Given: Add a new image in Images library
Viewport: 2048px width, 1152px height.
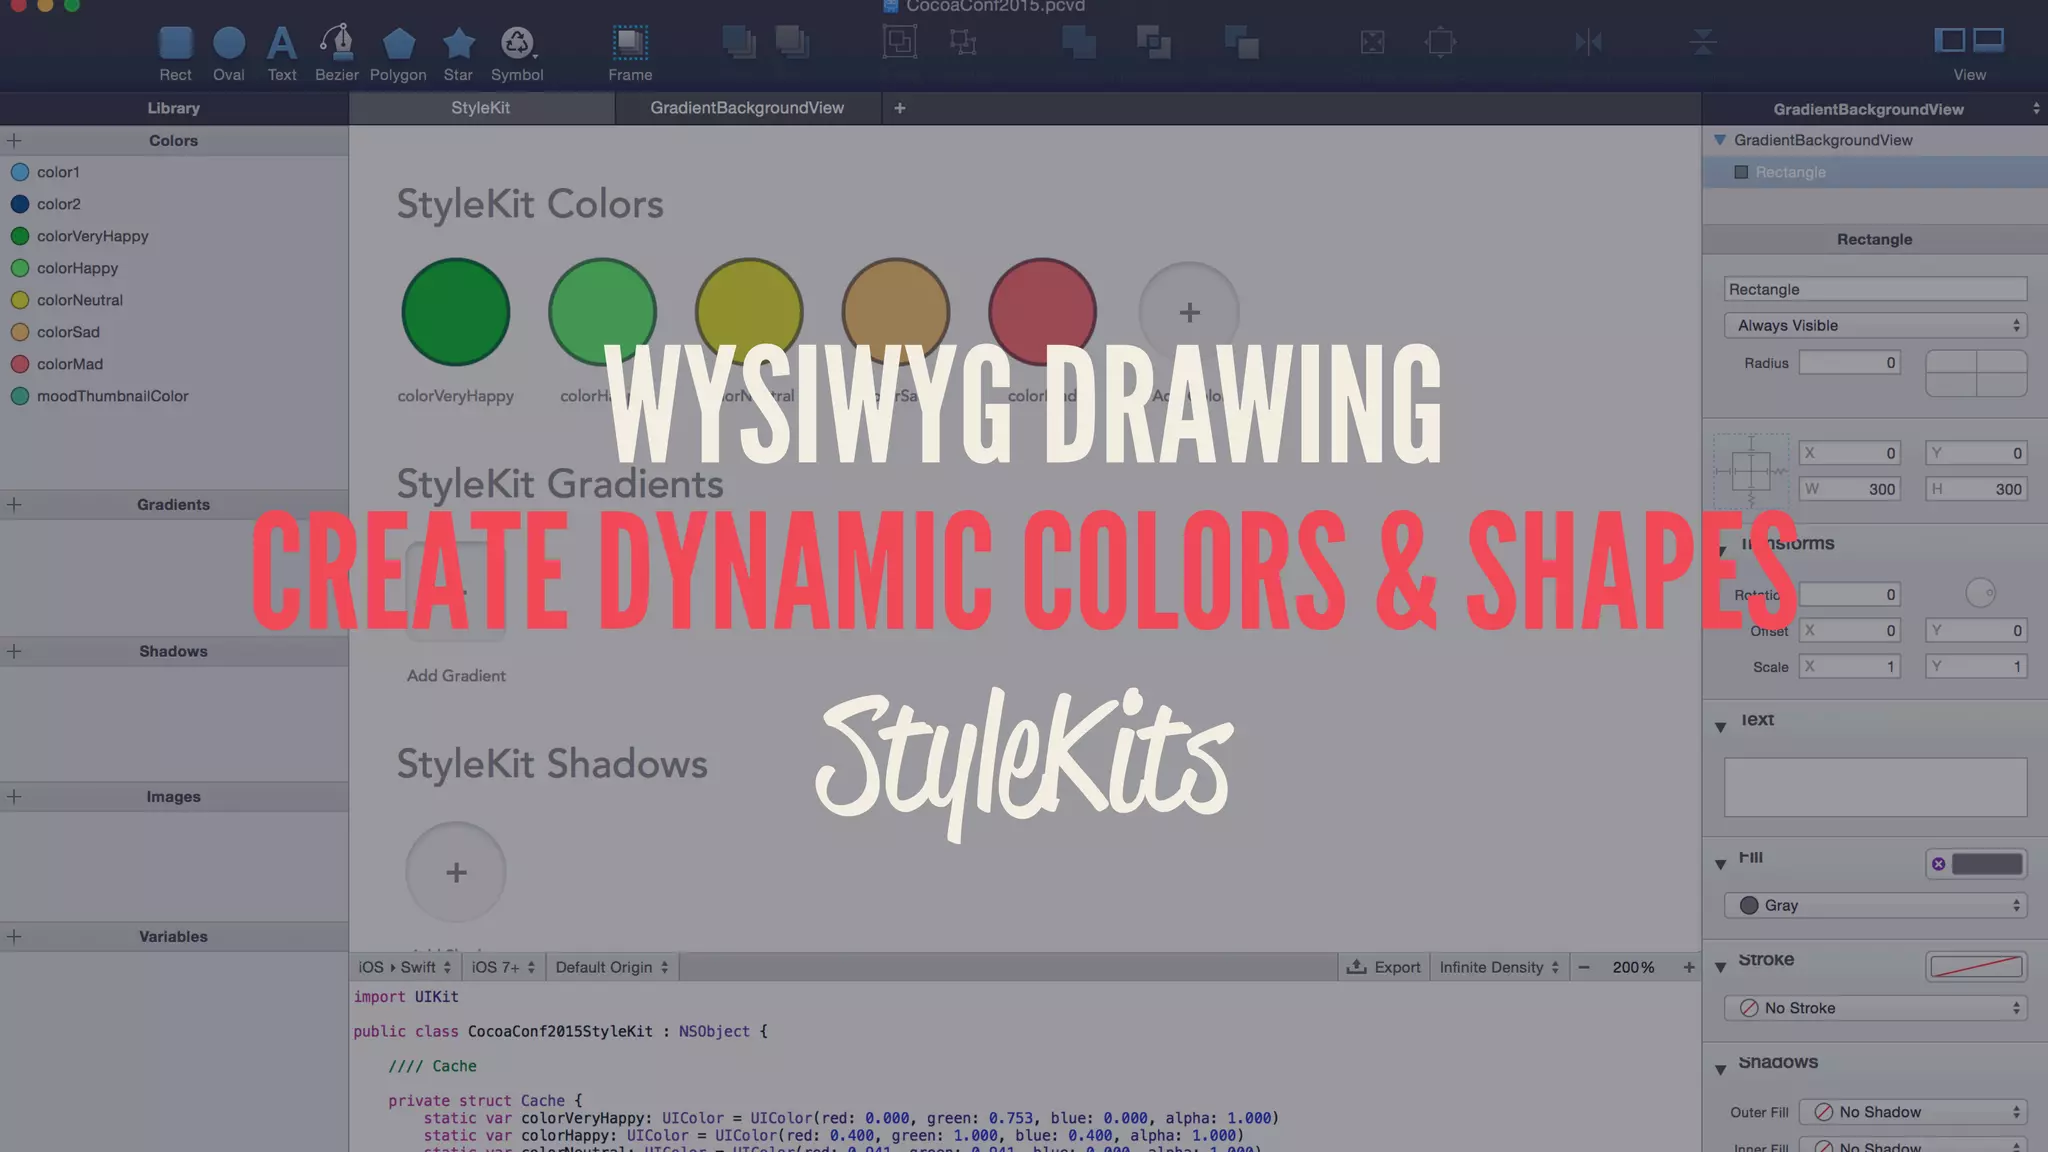Looking at the screenshot, I should 14,797.
